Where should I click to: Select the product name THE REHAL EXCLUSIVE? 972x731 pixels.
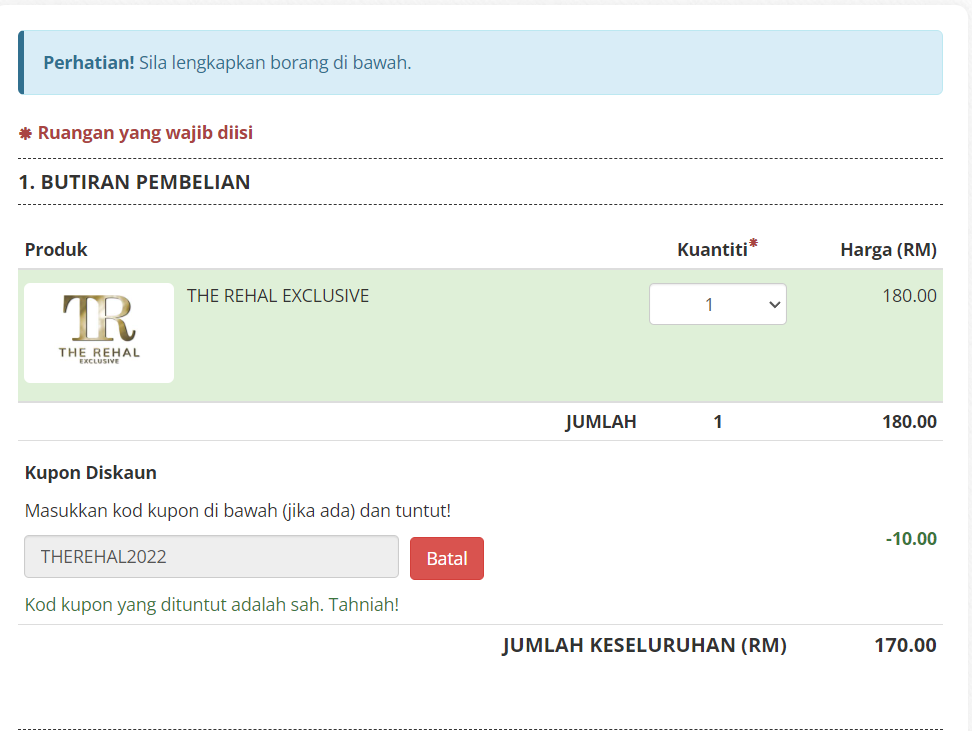pos(278,296)
